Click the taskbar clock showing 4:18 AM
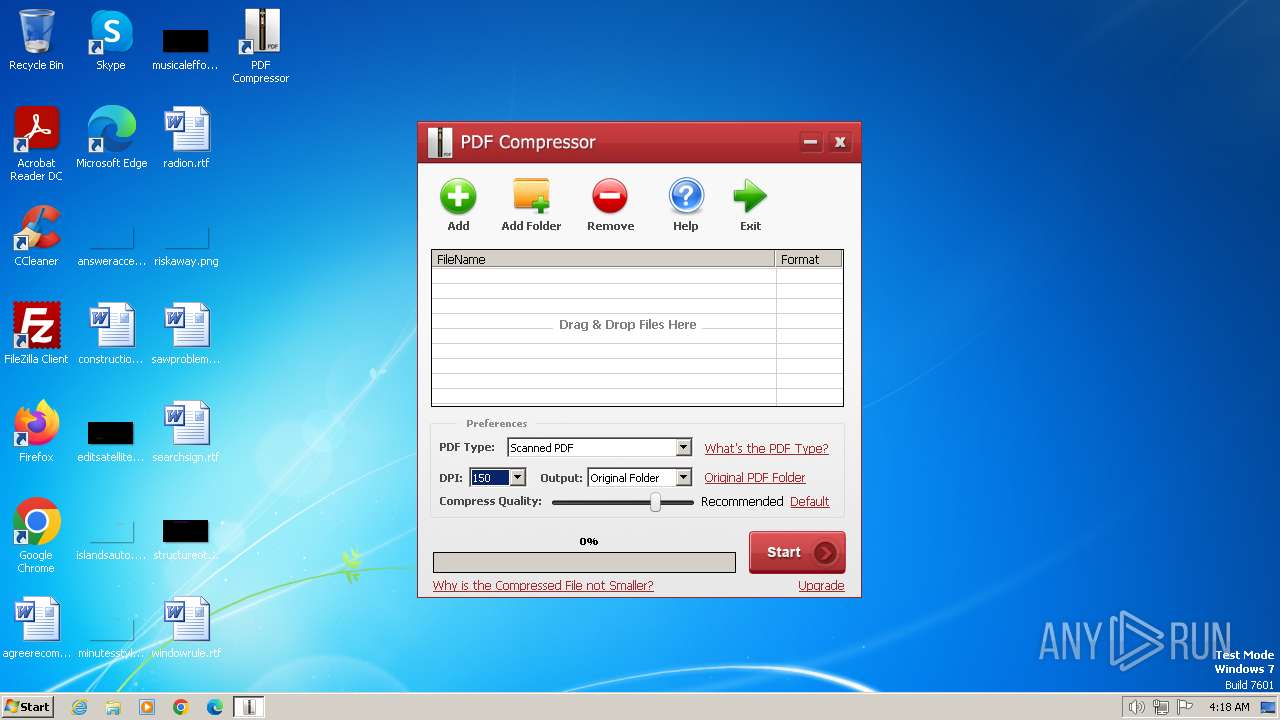The image size is (1280, 720). coord(1229,707)
